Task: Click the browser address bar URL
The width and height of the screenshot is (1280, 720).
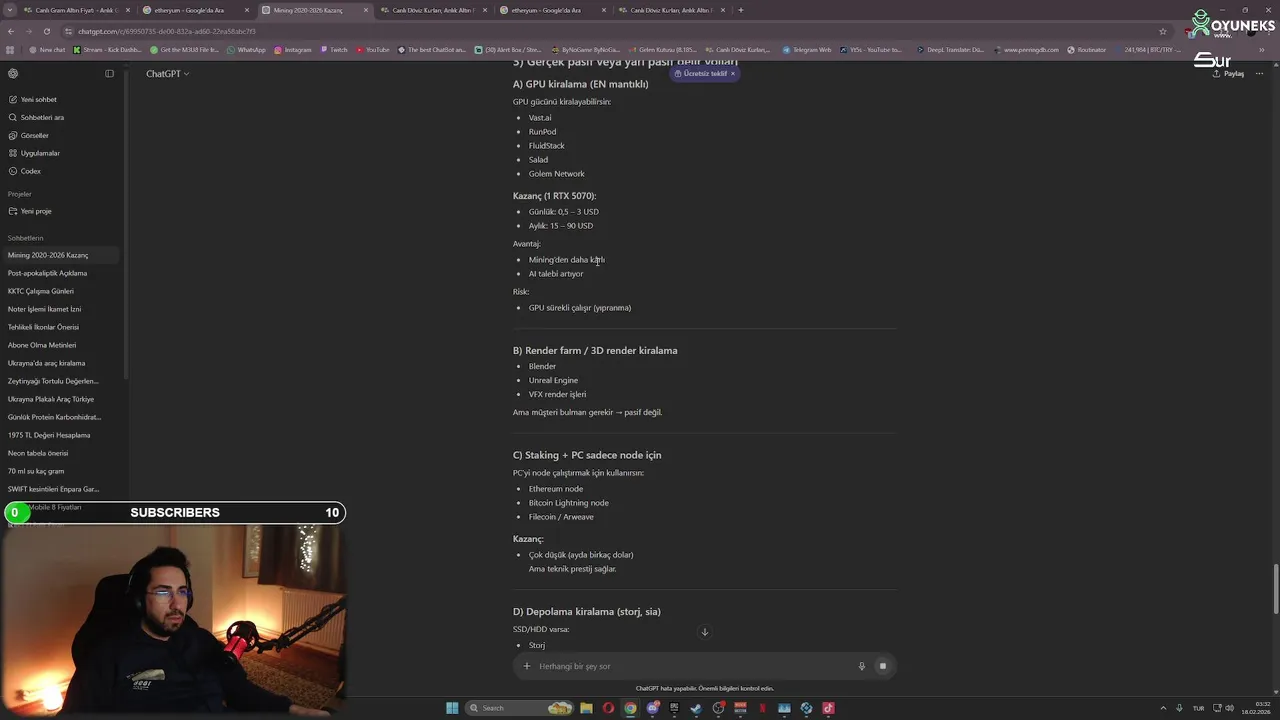Action: pyautogui.click(x=167, y=31)
